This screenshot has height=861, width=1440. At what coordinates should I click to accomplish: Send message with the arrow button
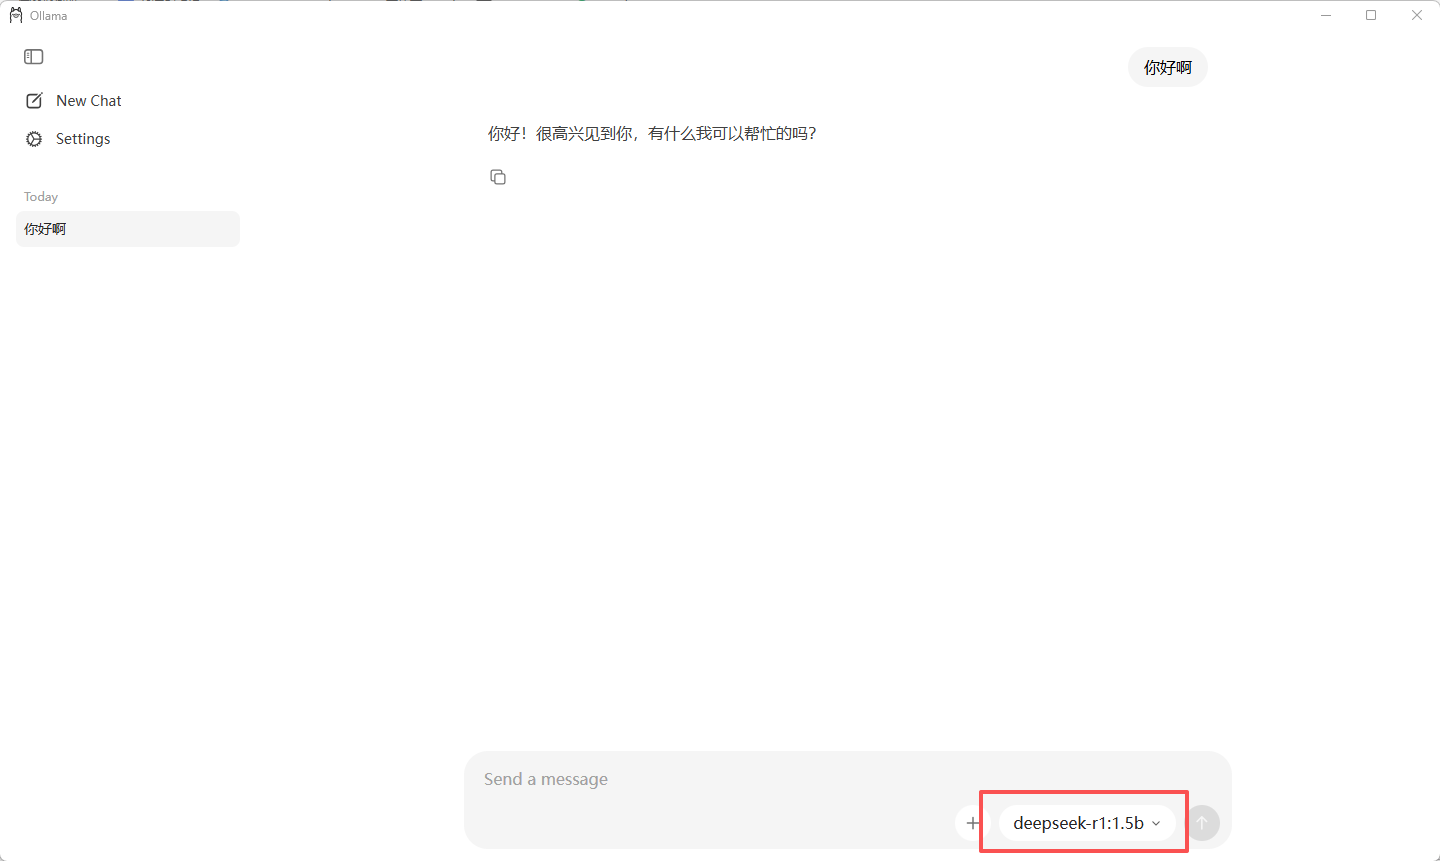point(1202,823)
